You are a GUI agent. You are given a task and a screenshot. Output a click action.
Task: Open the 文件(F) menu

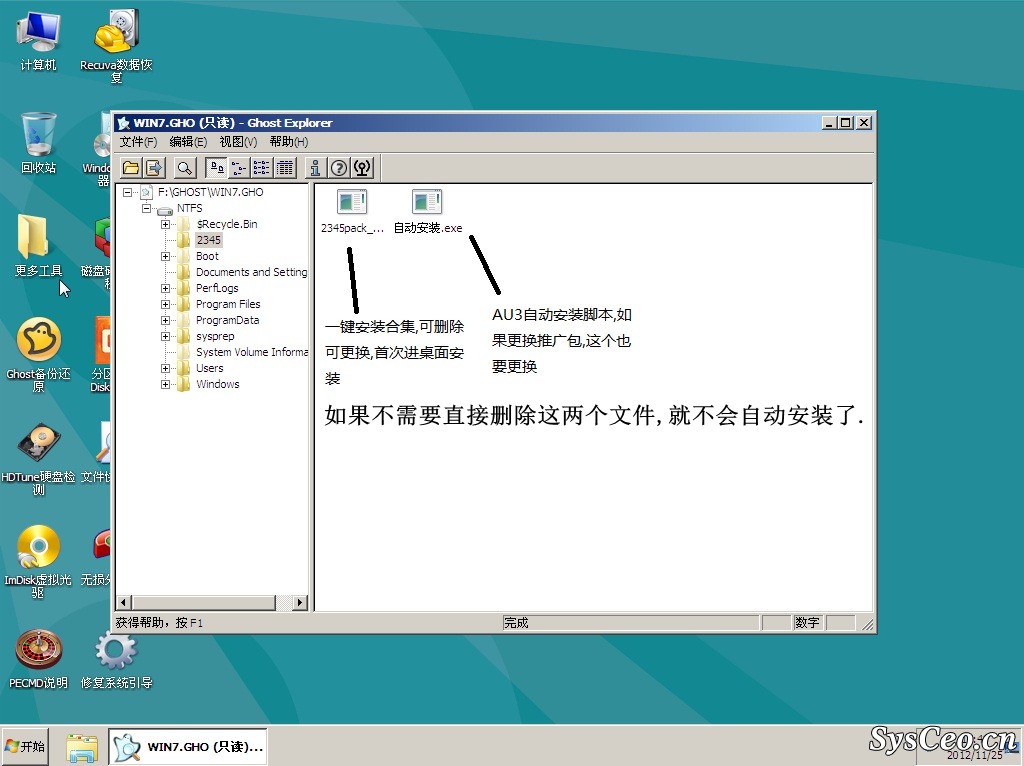pyautogui.click(x=138, y=142)
